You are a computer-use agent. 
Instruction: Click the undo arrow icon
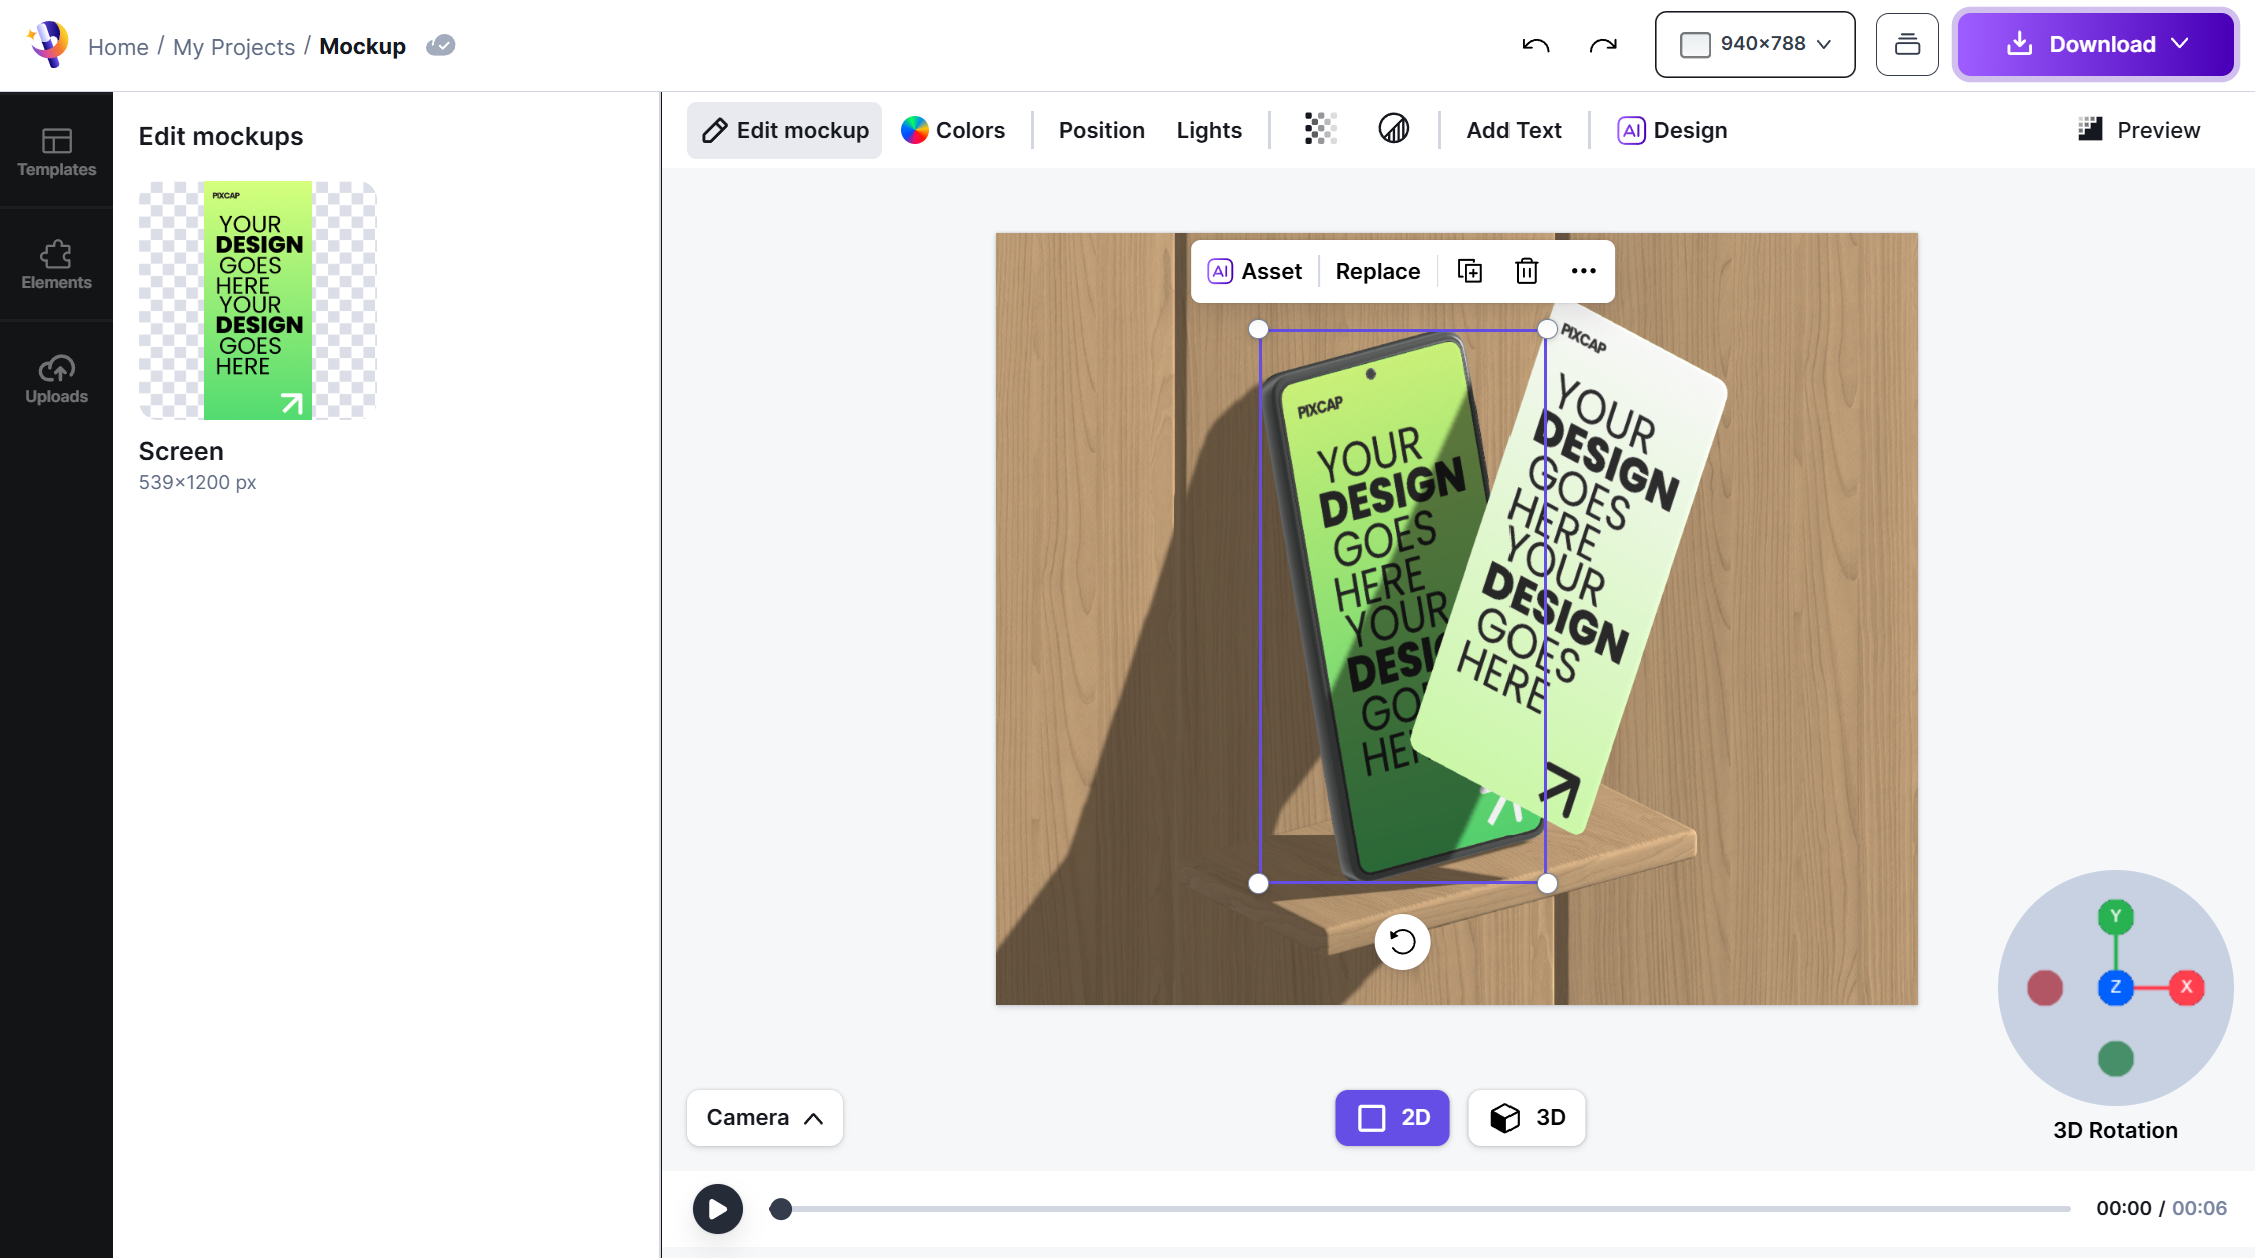coord(1535,45)
